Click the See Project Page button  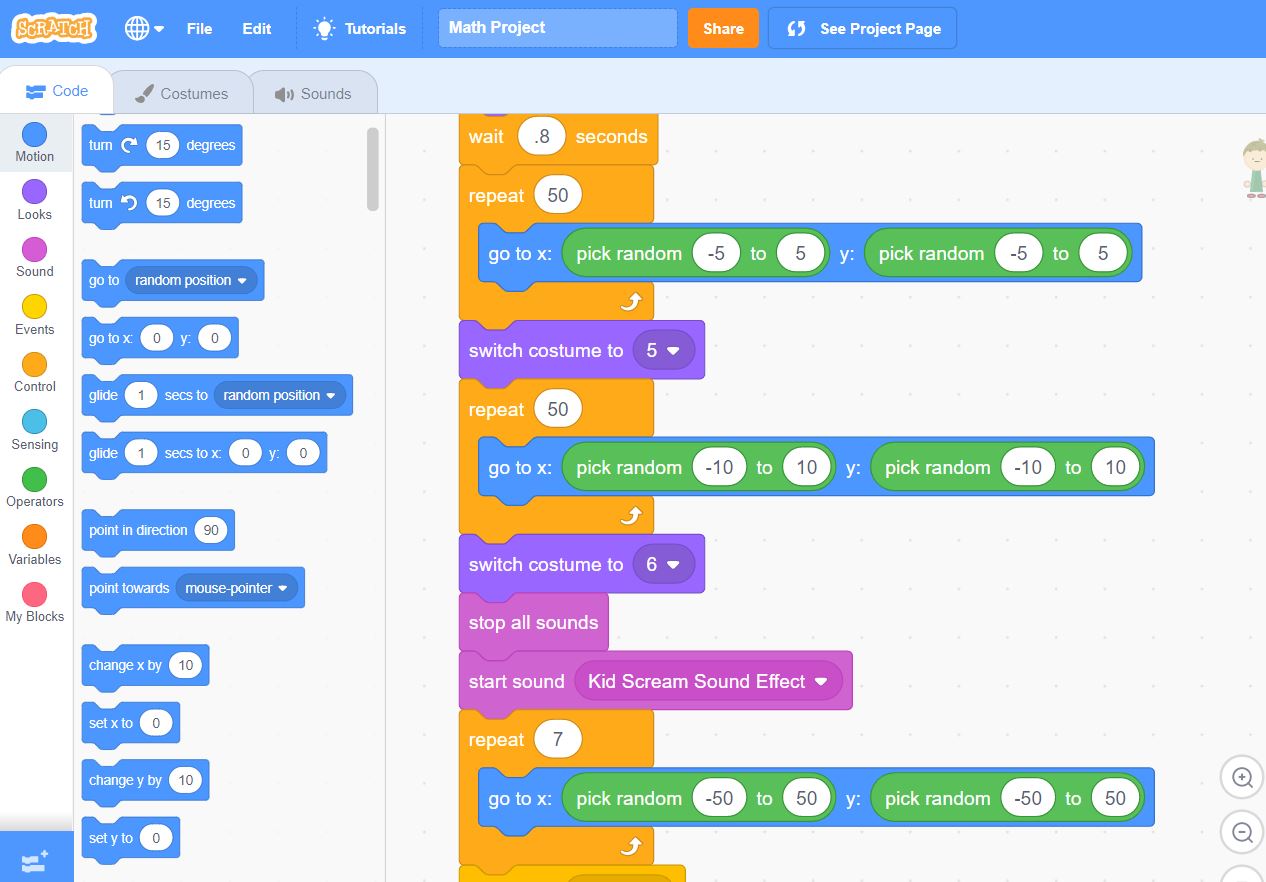(862, 29)
